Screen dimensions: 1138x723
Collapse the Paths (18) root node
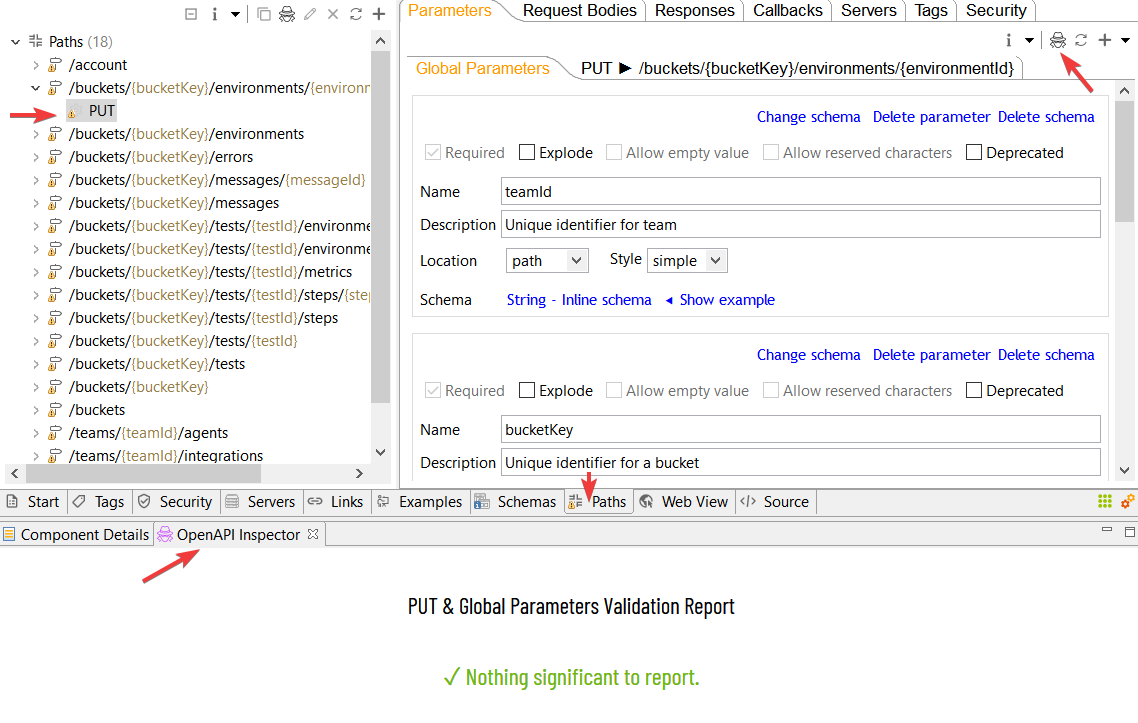[x=15, y=42]
